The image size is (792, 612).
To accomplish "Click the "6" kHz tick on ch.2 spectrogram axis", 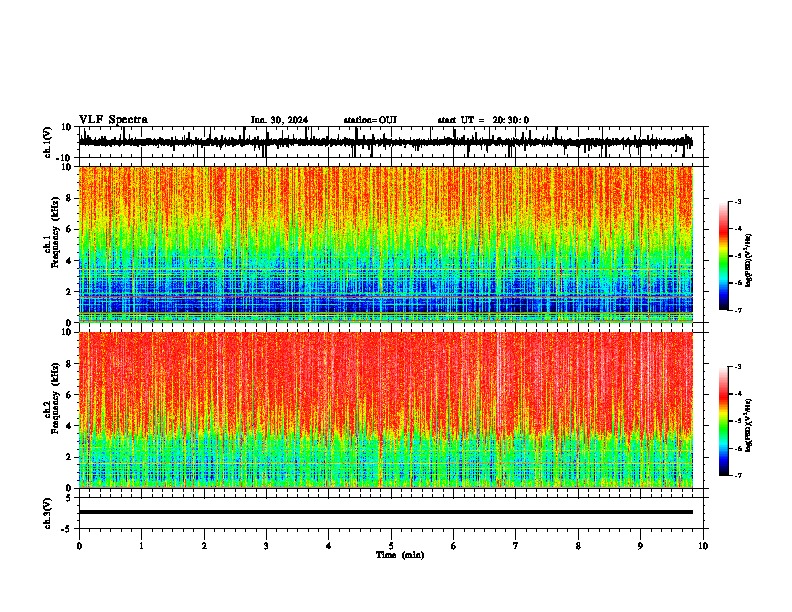I will coord(70,395).
